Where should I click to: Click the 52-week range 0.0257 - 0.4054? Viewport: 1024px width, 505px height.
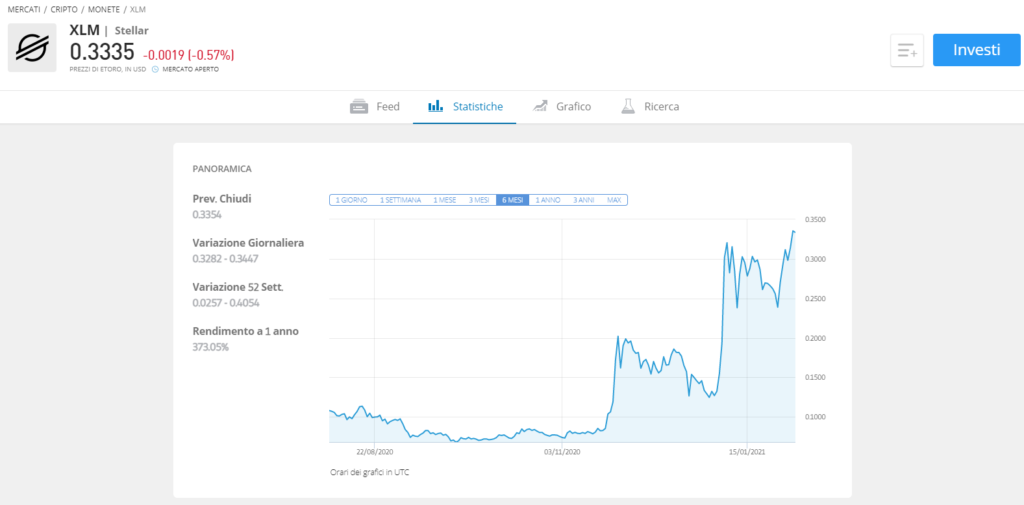[x=225, y=303]
